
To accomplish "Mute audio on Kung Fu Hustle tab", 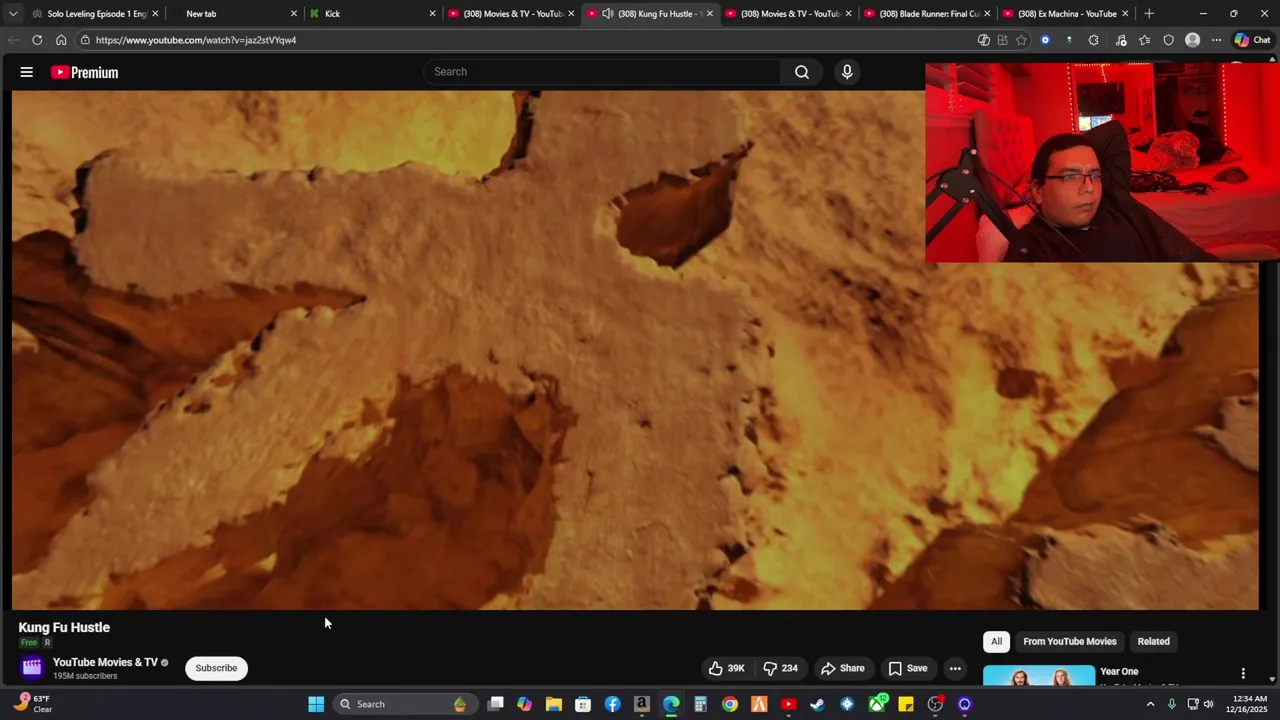I will (x=607, y=14).
